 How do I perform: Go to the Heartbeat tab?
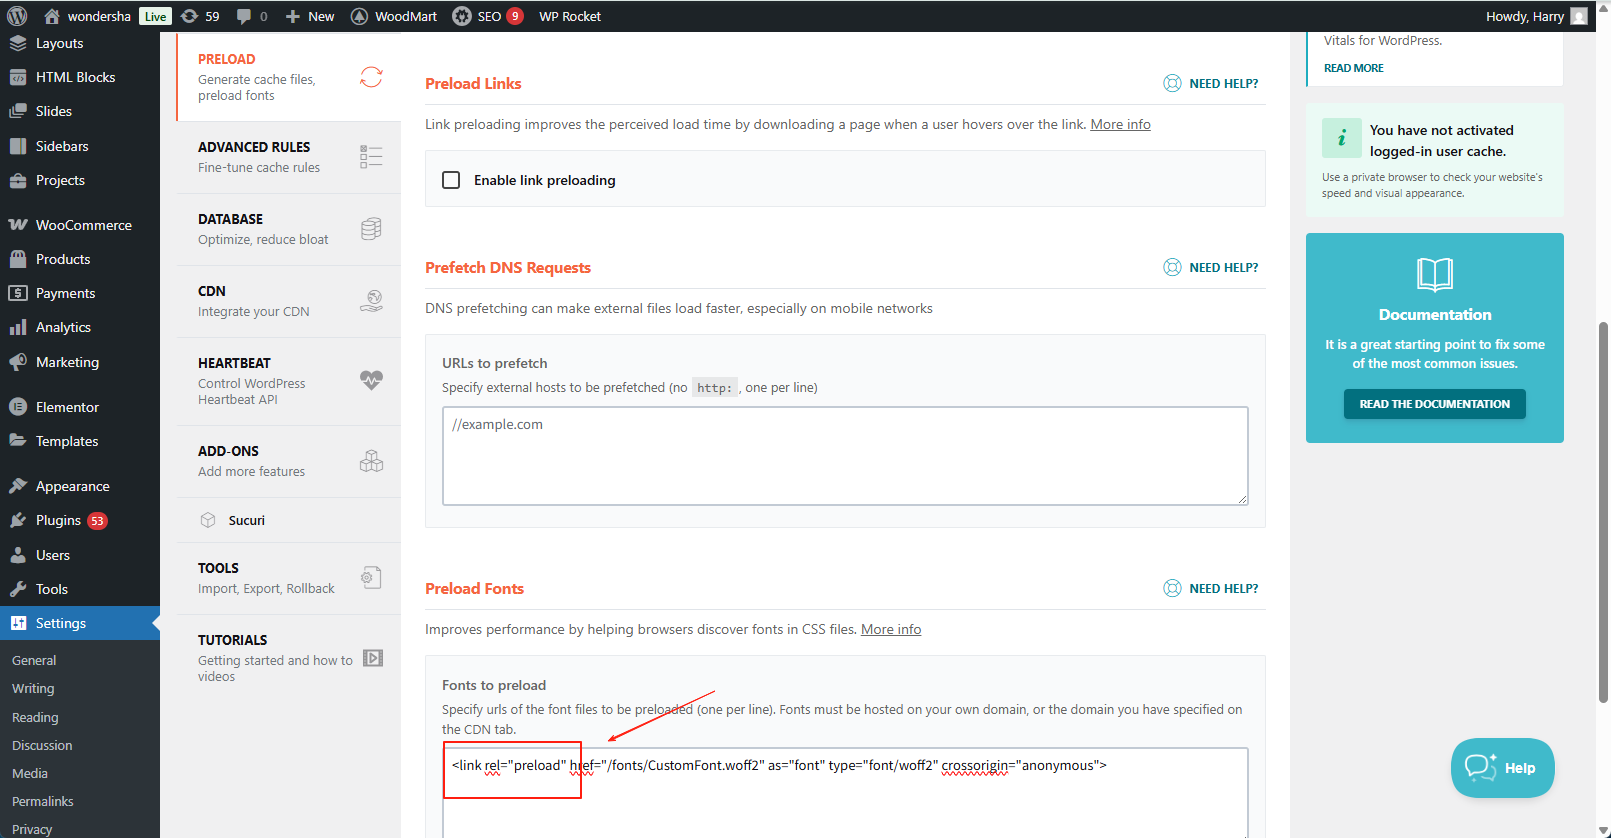[x=289, y=381]
